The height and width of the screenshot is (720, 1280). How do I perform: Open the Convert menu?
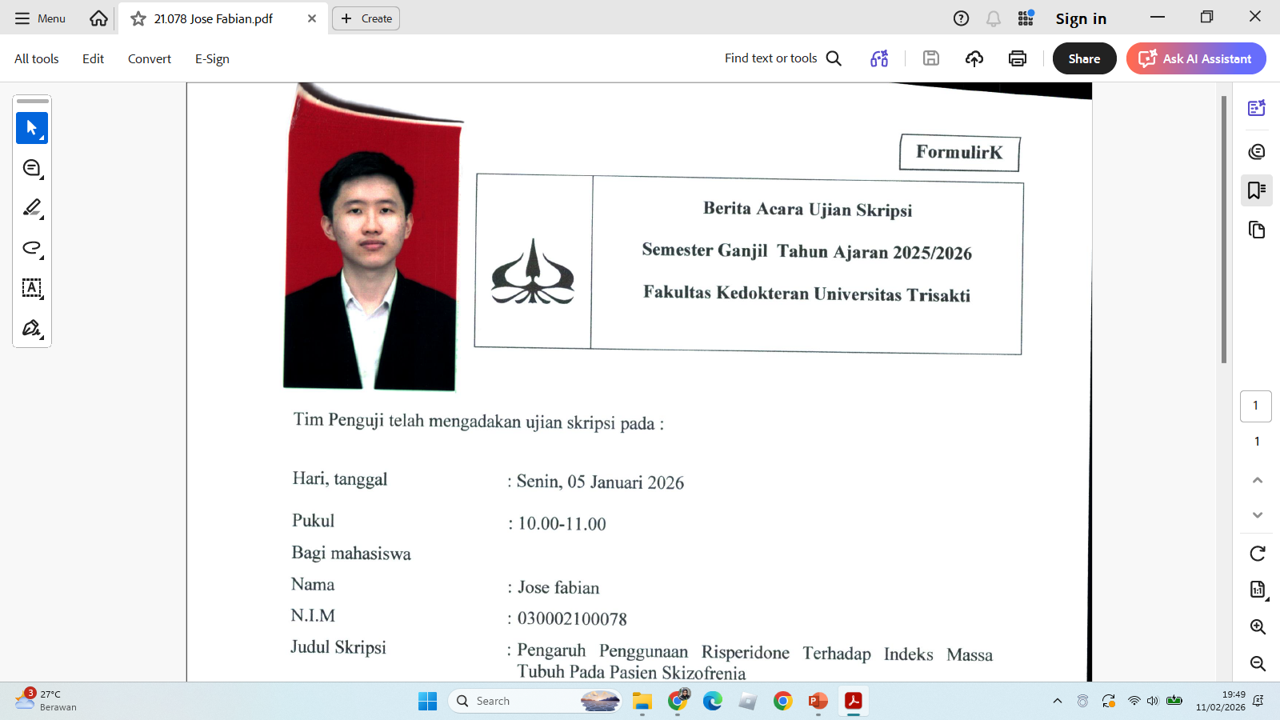149,59
